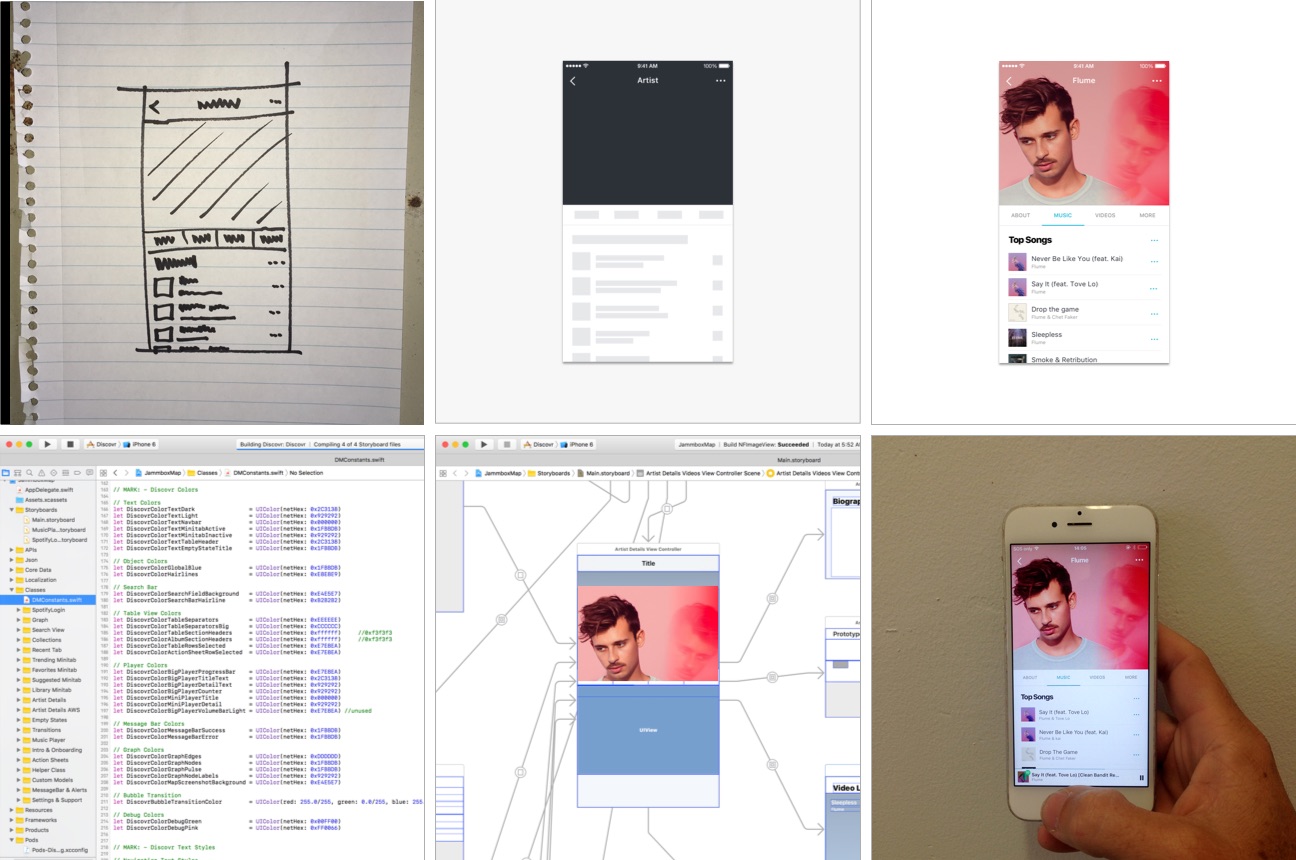This screenshot has height=860, width=1296.
Task: Open iPhone 6 device selector in DMConstants window
Action: click(x=140, y=444)
